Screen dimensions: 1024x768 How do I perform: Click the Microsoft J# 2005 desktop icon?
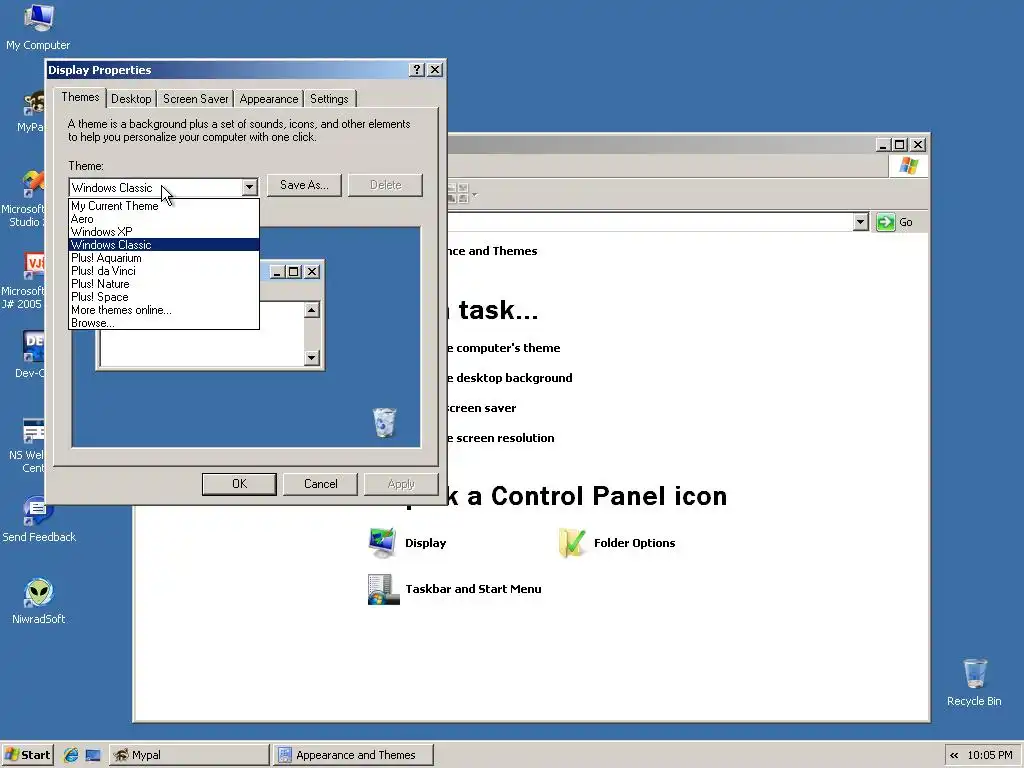33,265
